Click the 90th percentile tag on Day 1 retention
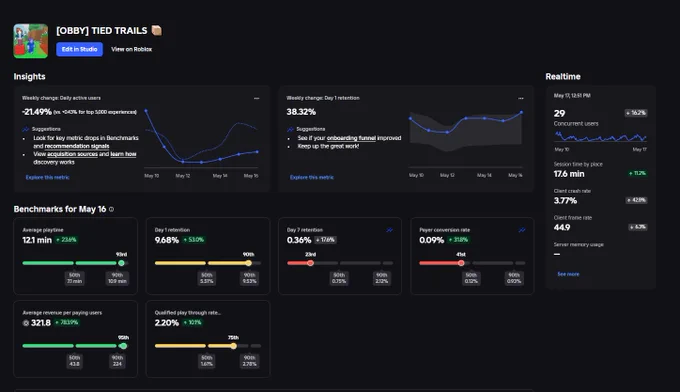The image size is (680, 392). (249, 278)
